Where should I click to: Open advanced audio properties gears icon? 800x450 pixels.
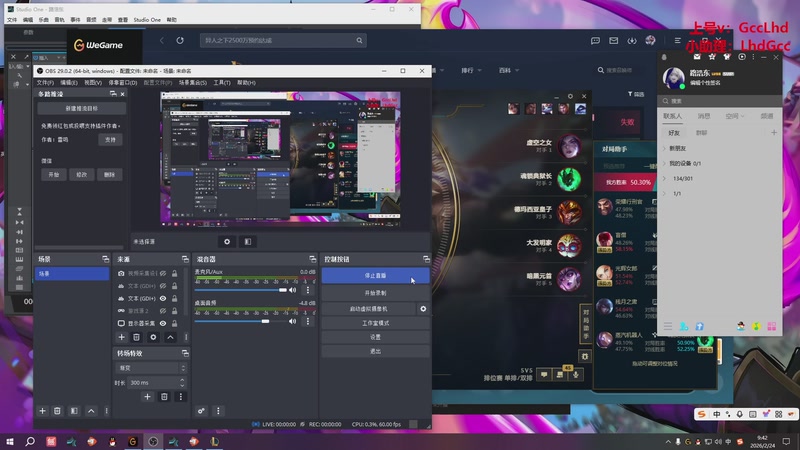[202, 411]
